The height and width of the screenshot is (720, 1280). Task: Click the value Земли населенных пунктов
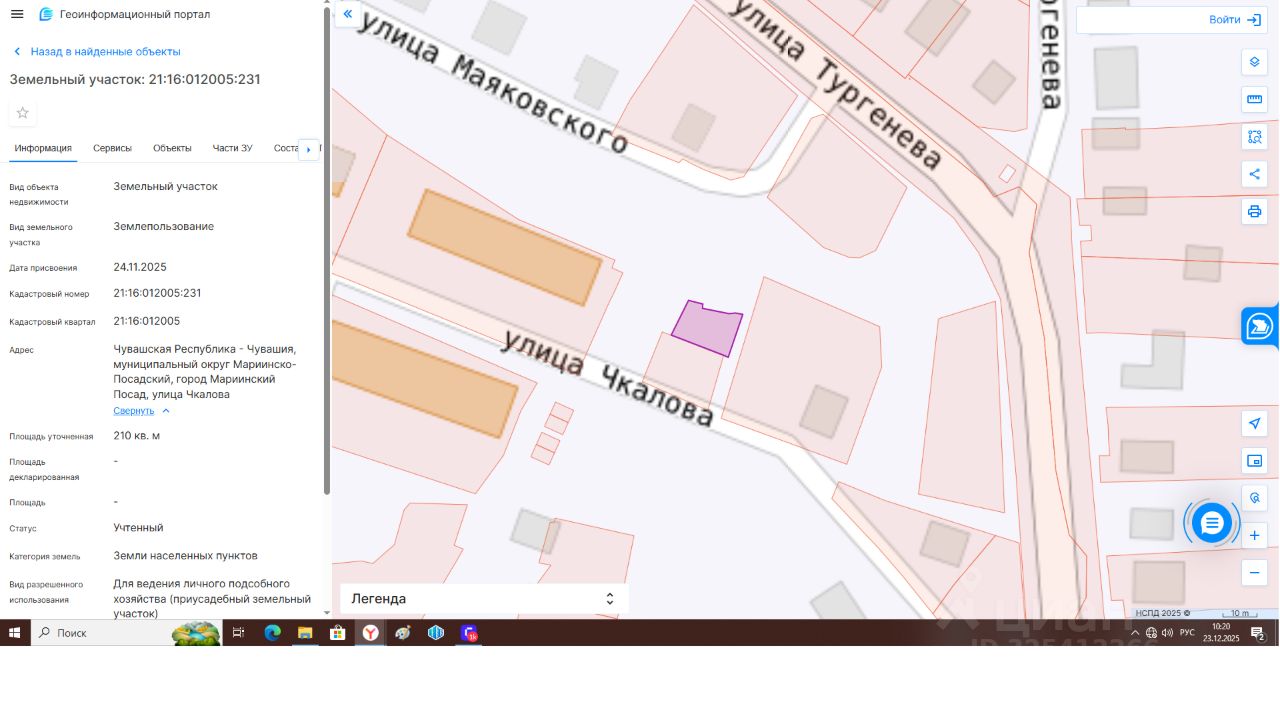coord(185,556)
